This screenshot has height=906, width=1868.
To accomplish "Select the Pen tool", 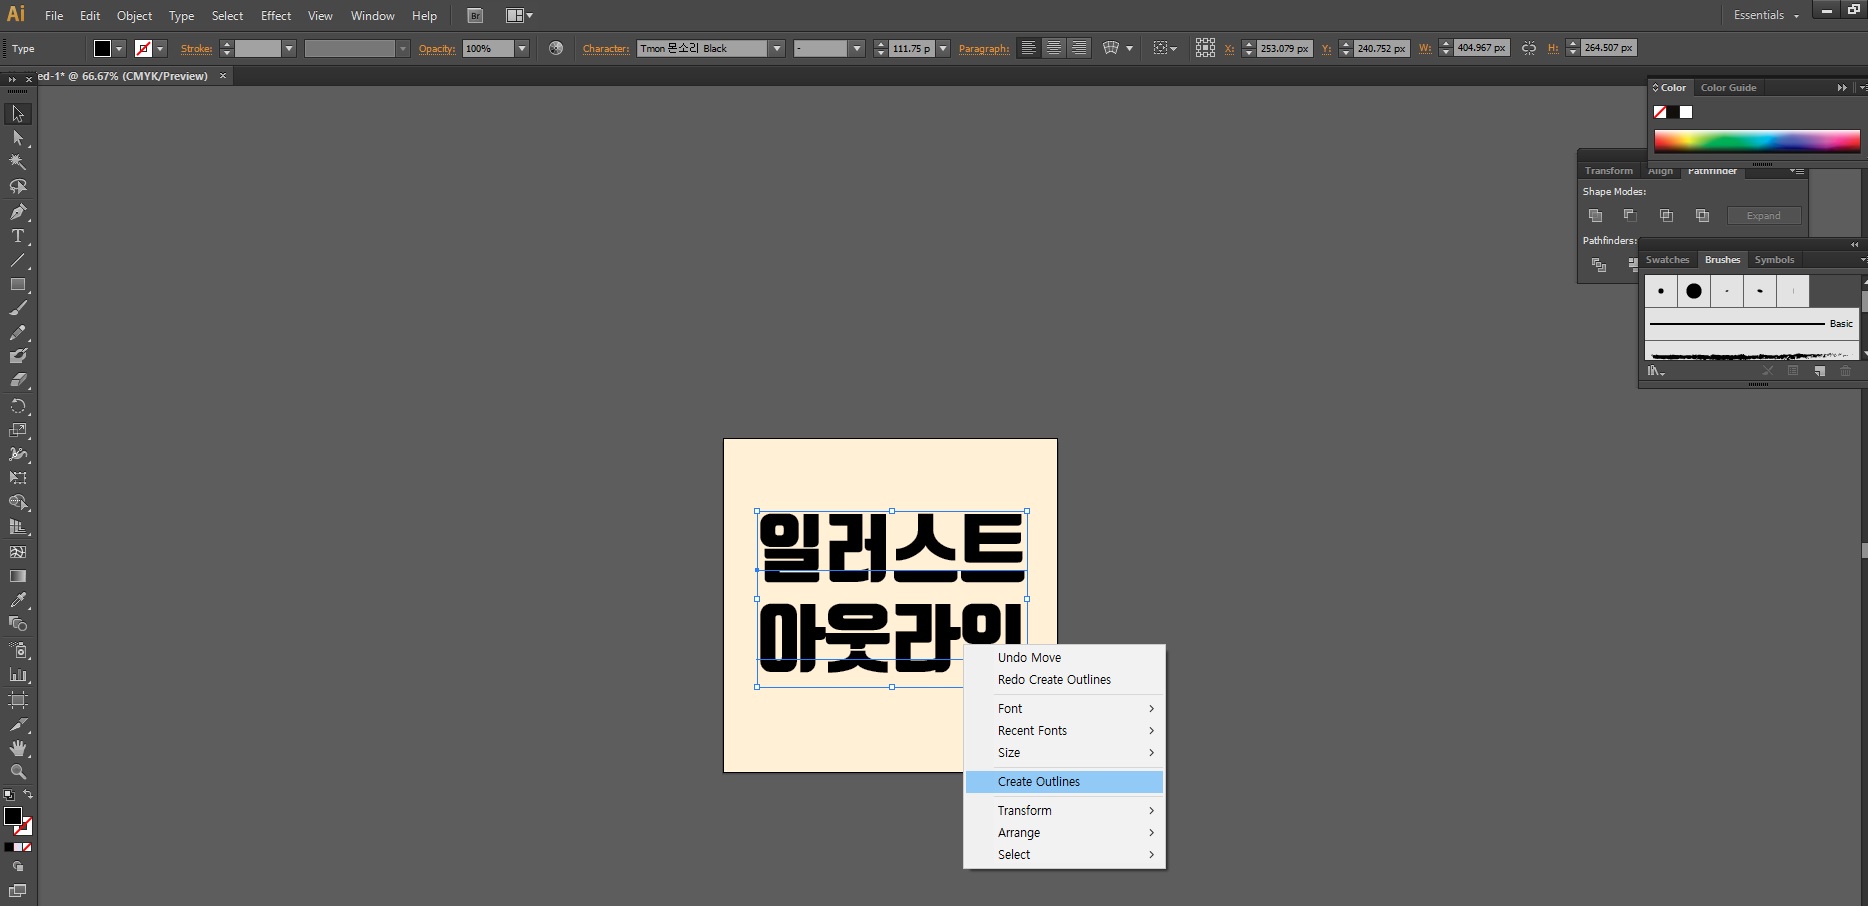I will point(18,212).
